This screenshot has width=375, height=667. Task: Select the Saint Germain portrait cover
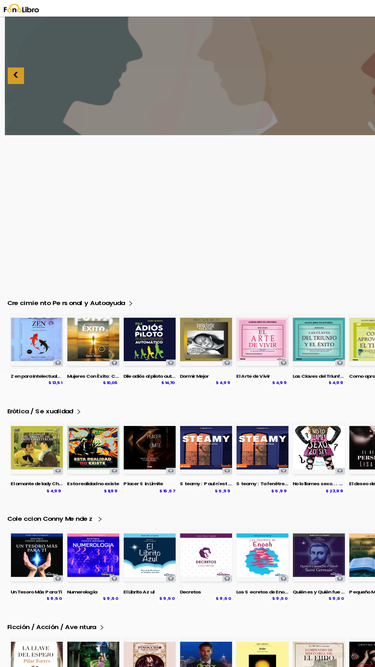tap(319, 555)
